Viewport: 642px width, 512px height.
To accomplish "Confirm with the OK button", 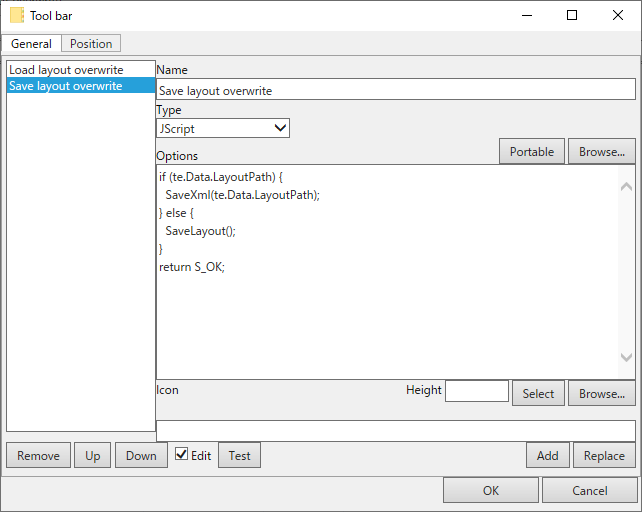I will [x=491, y=490].
